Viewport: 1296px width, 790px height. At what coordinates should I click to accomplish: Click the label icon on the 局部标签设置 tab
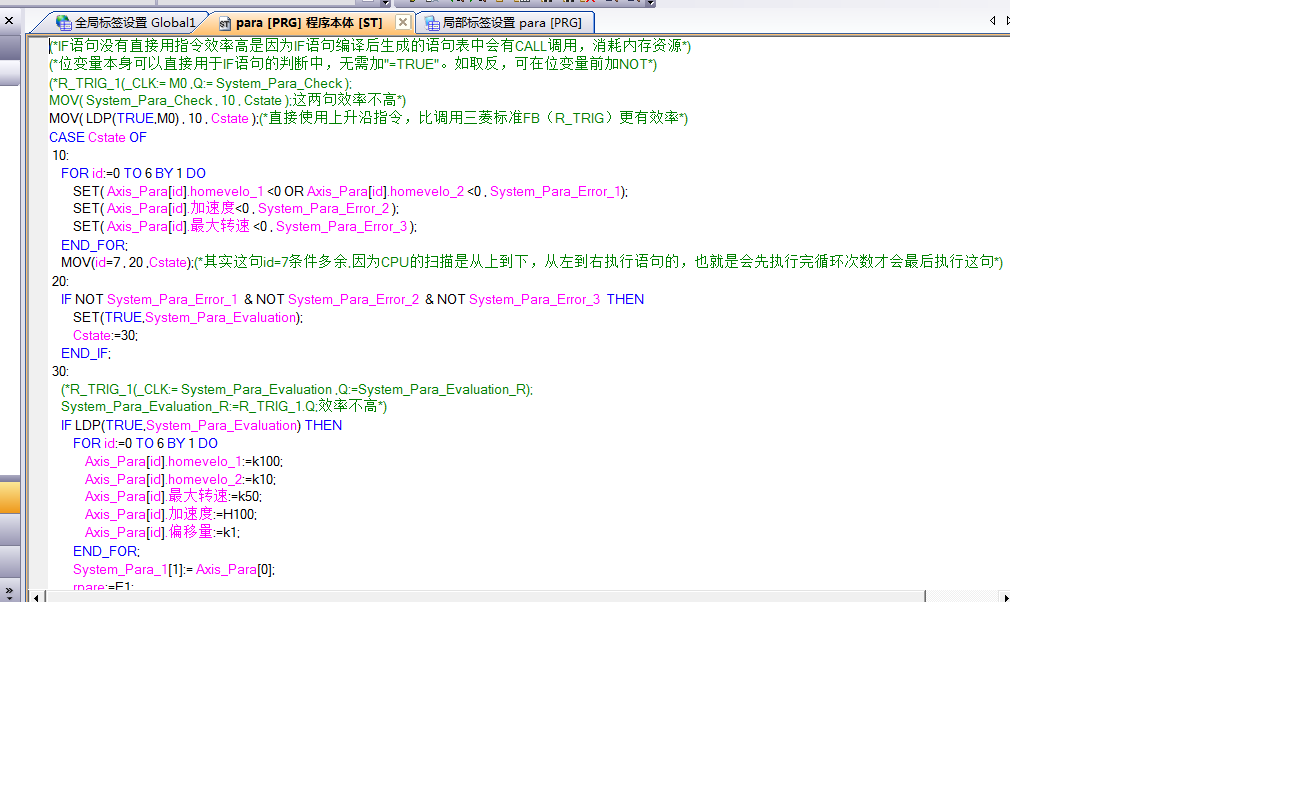(x=432, y=22)
